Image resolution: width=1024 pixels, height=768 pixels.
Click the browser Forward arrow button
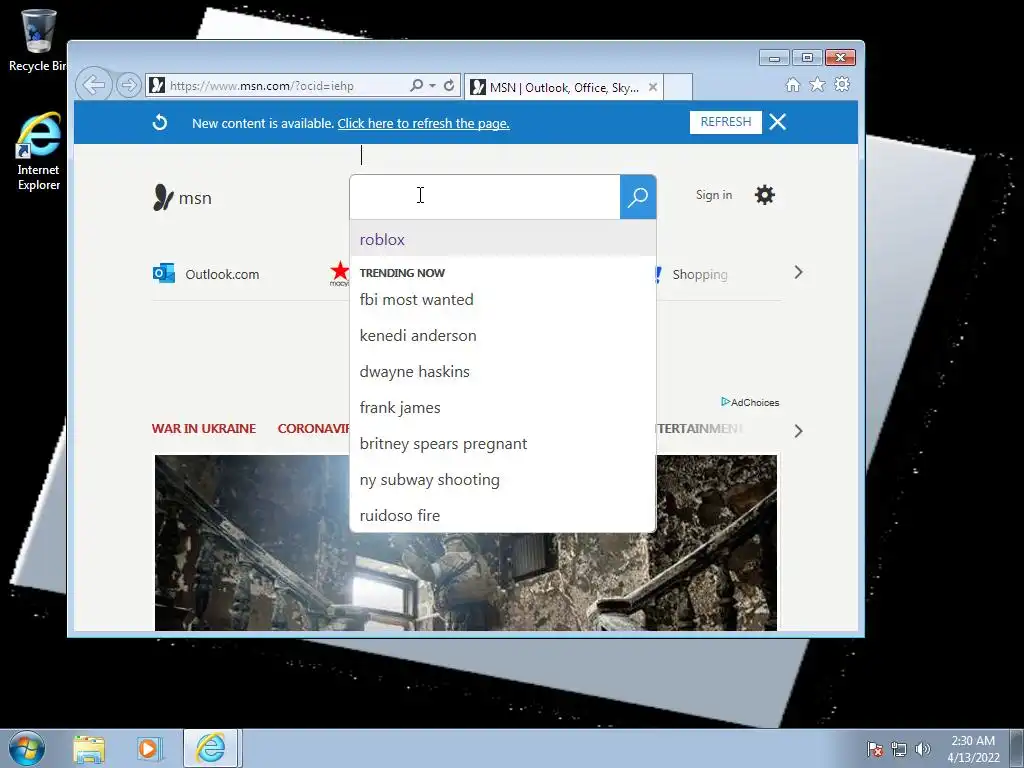pos(129,85)
